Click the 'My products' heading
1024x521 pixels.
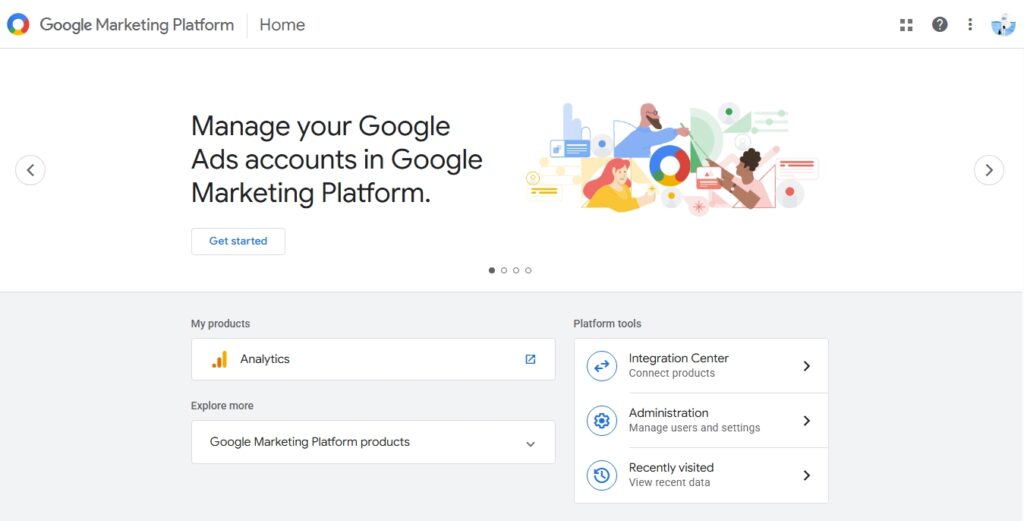coord(220,323)
